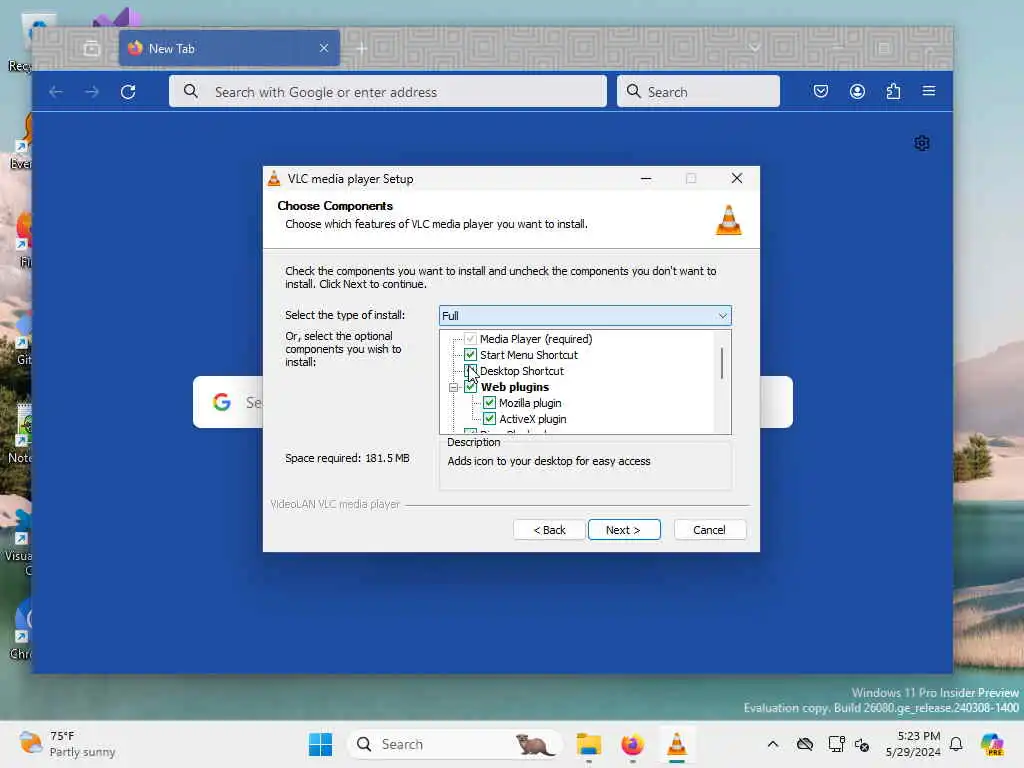
Task: Toggle the Start Menu Shortcut checkbox
Action: (470, 355)
